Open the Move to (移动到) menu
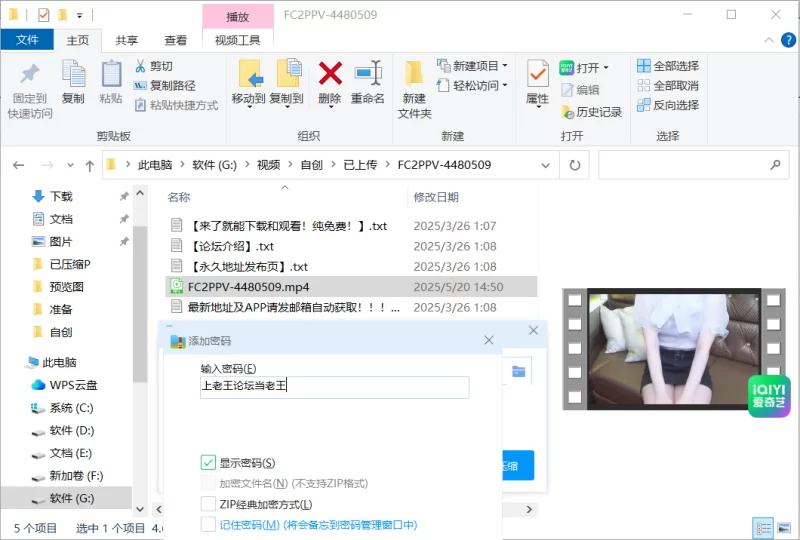 pyautogui.click(x=248, y=84)
